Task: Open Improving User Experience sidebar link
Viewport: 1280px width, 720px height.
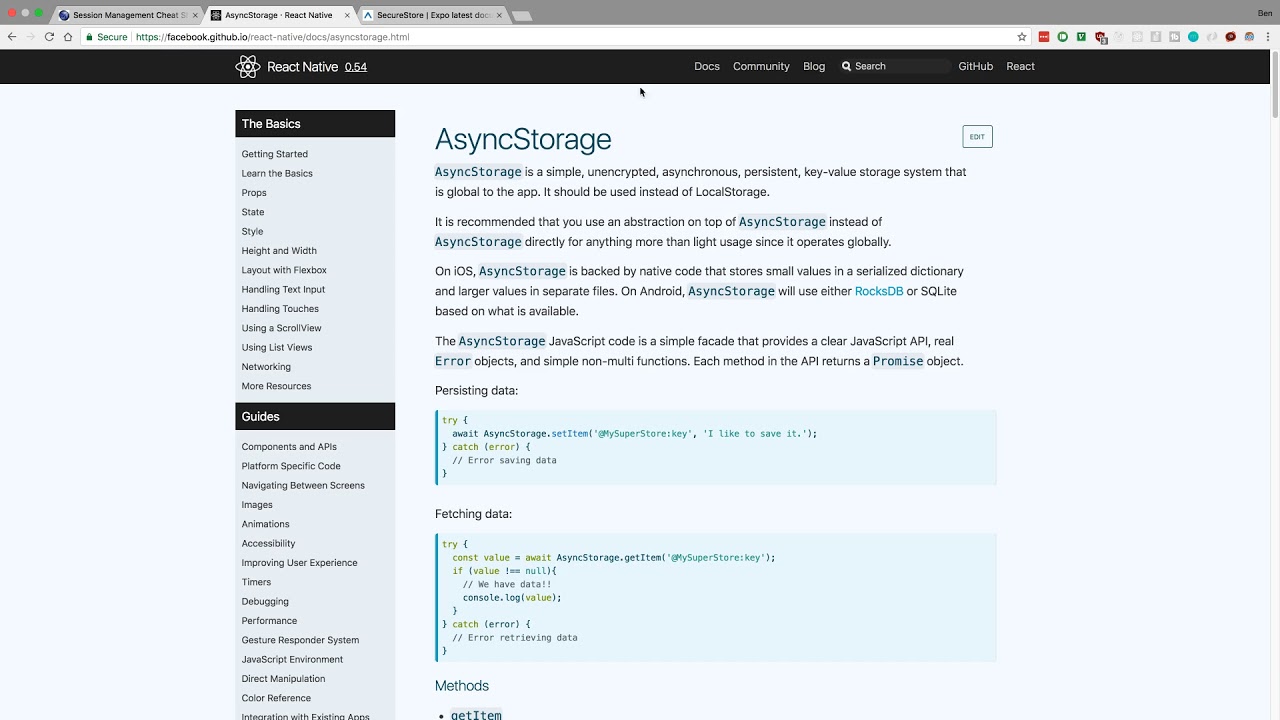Action: pyautogui.click(x=299, y=563)
